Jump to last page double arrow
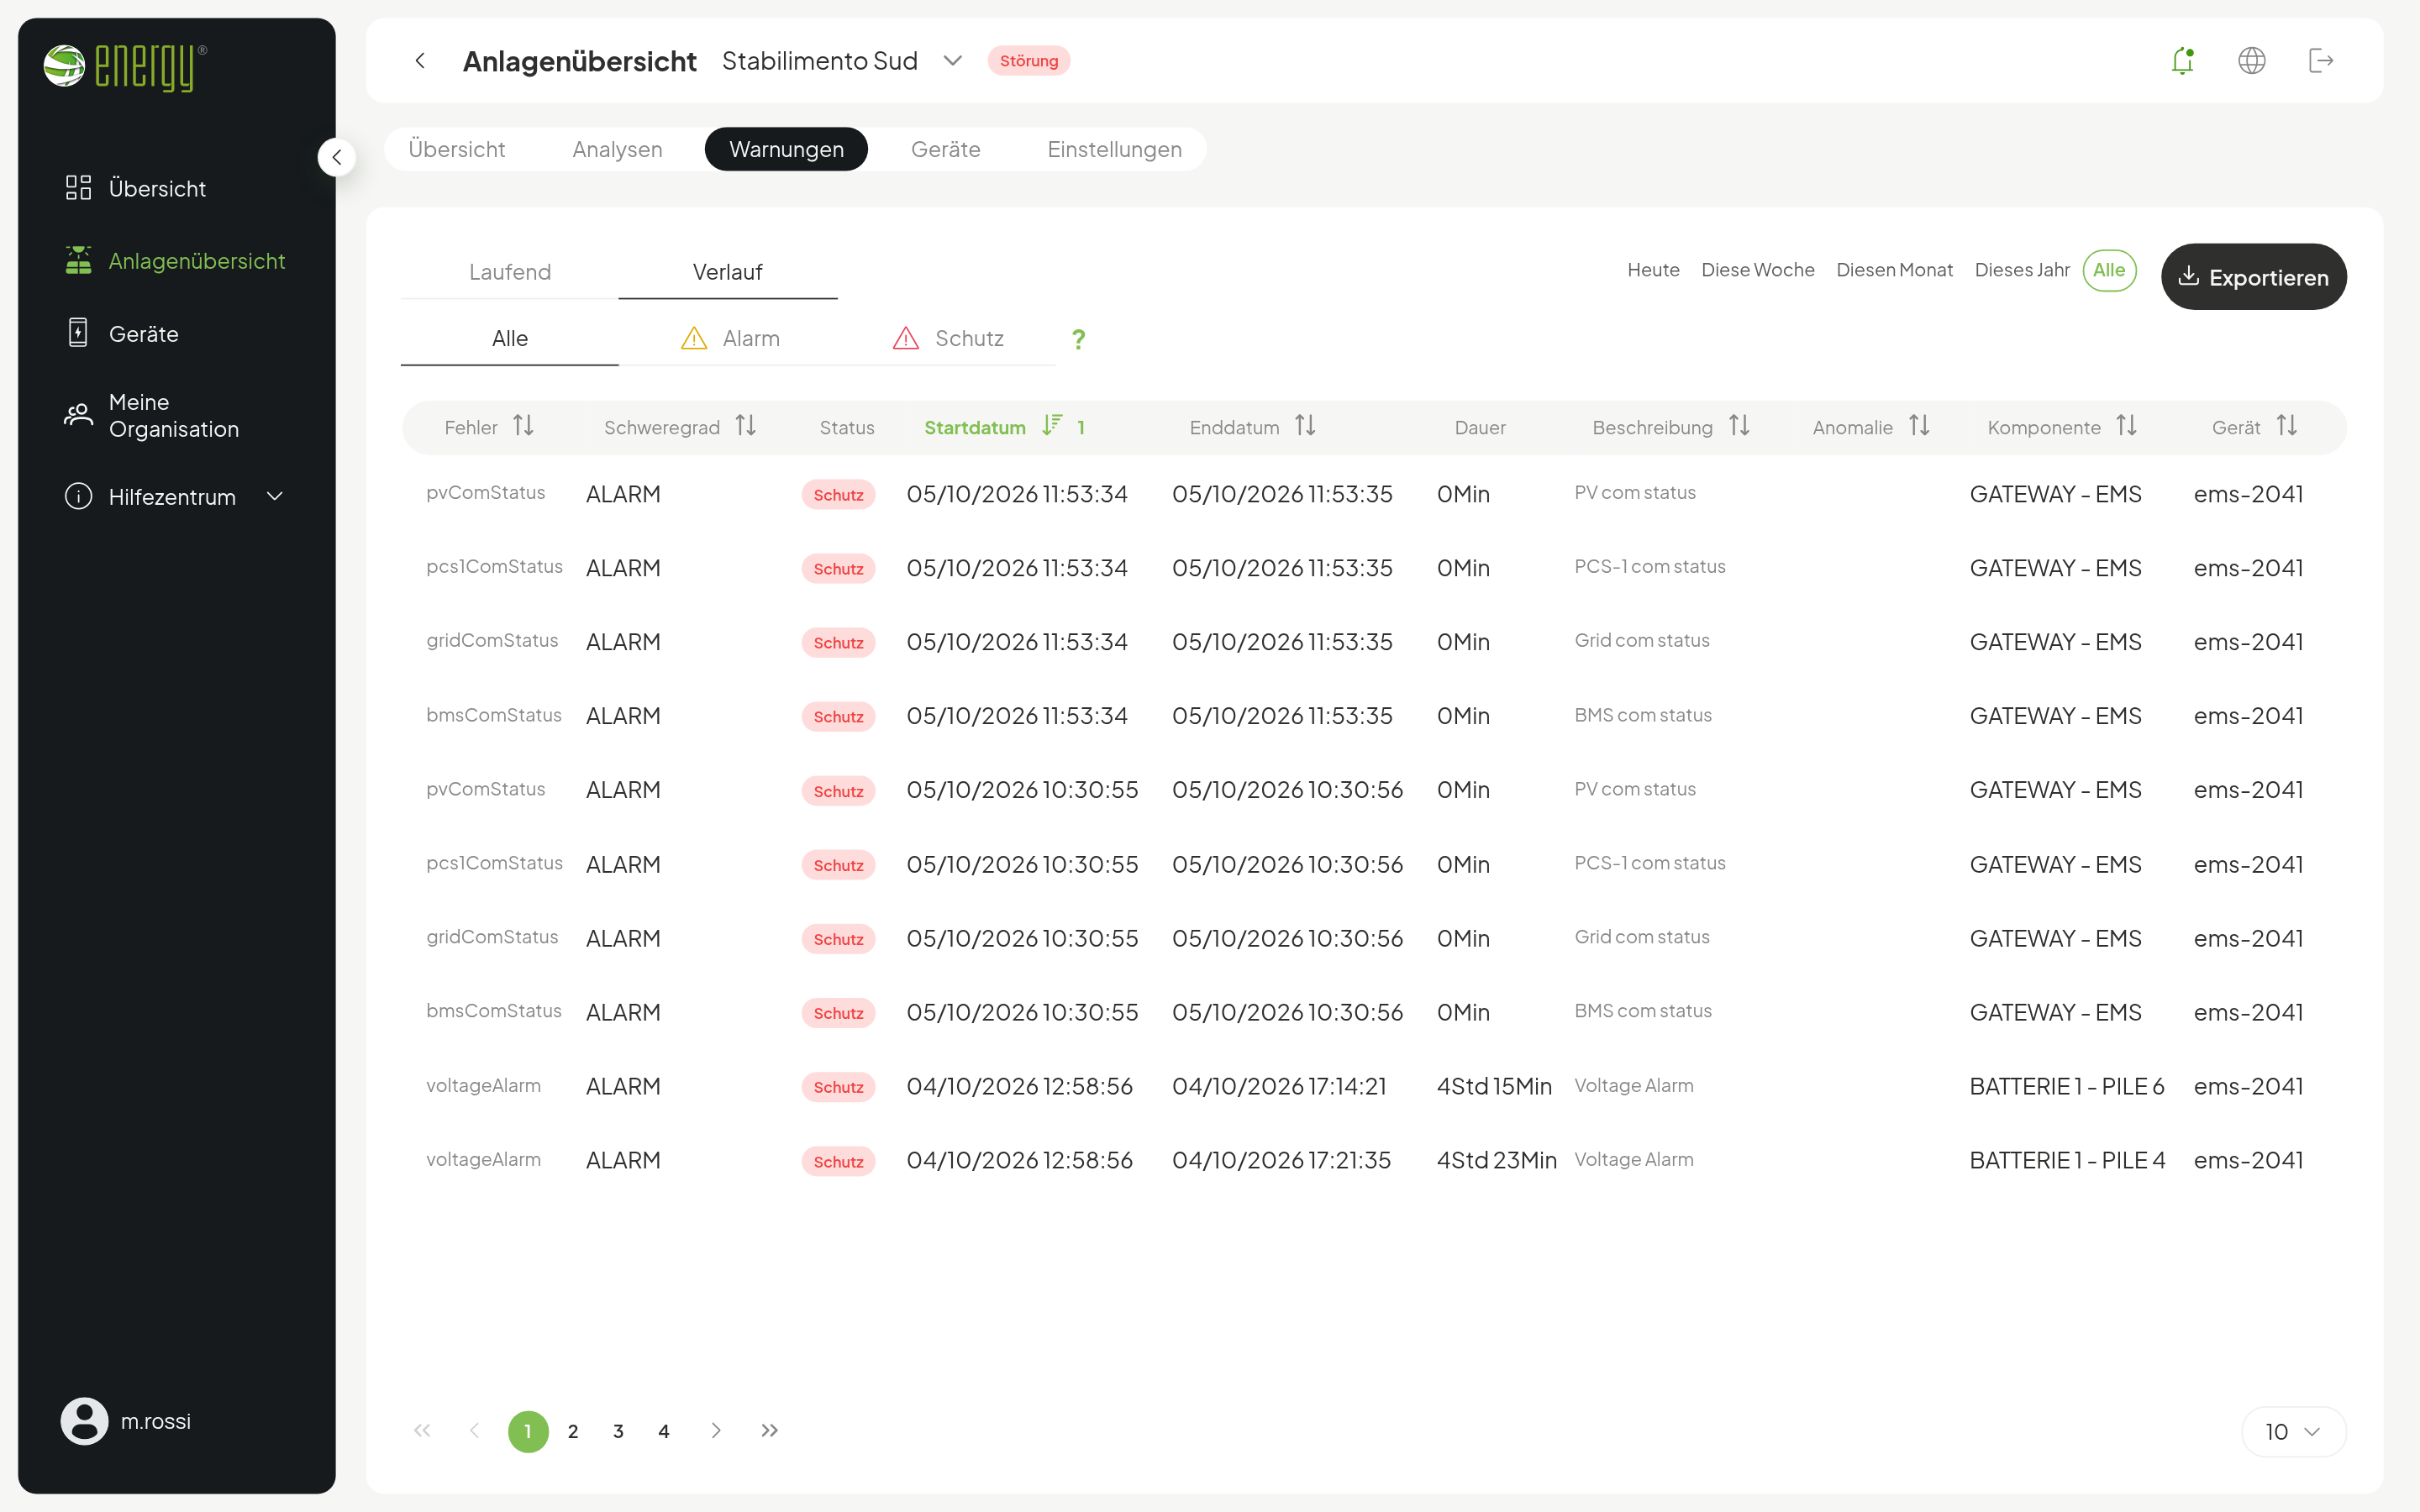 coord(769,1431)
